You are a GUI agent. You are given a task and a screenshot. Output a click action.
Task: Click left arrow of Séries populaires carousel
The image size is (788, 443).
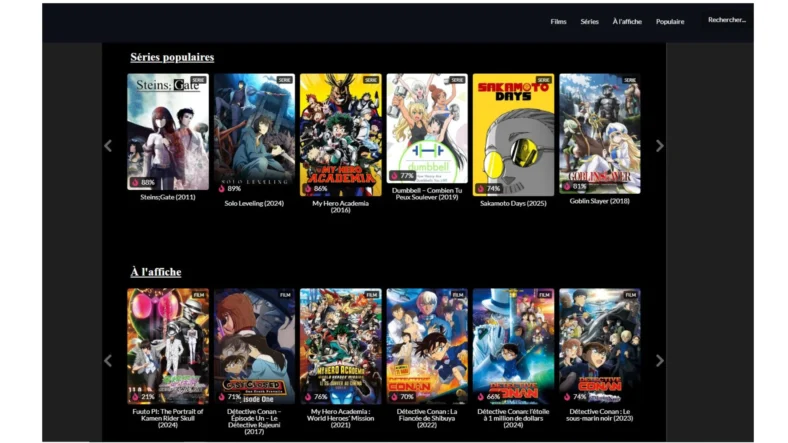108,146
